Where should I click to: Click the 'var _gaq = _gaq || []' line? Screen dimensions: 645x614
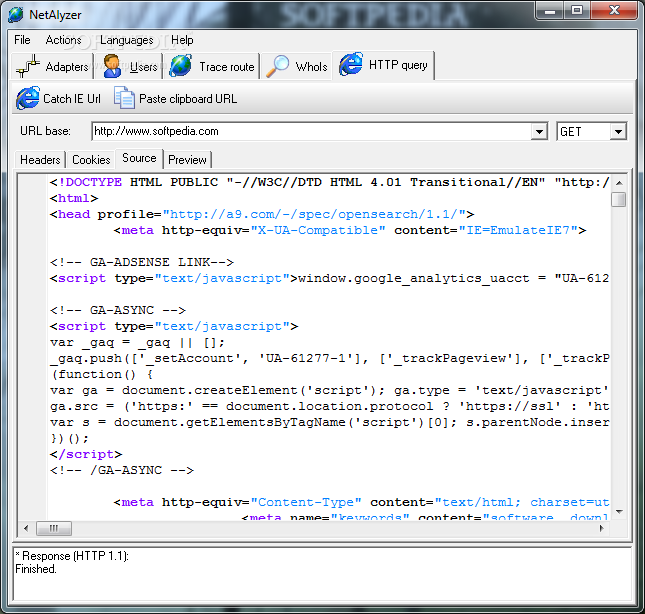coord(137,343)
